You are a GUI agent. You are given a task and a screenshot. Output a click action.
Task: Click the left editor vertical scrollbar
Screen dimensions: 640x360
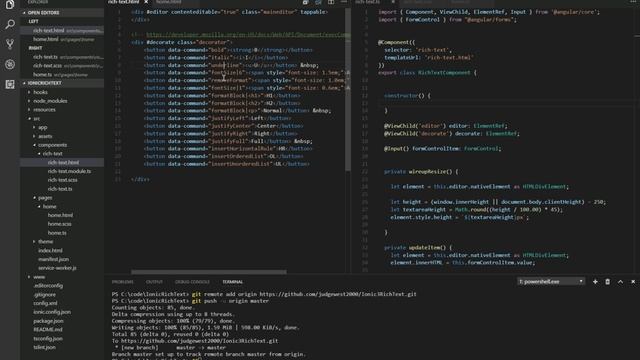pyautogui.click(x=348, y=90)
